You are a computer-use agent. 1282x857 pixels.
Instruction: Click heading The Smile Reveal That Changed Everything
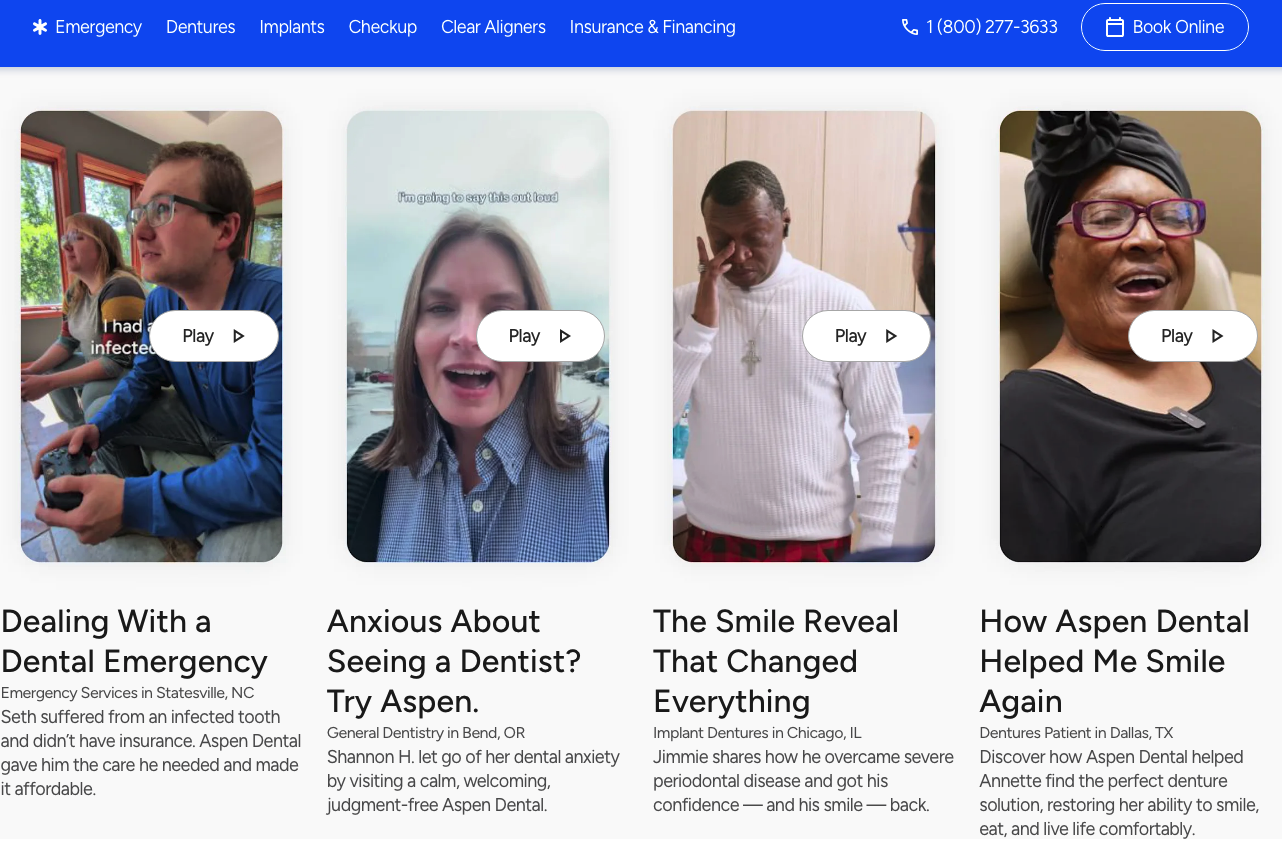click(x=776, y=661)
